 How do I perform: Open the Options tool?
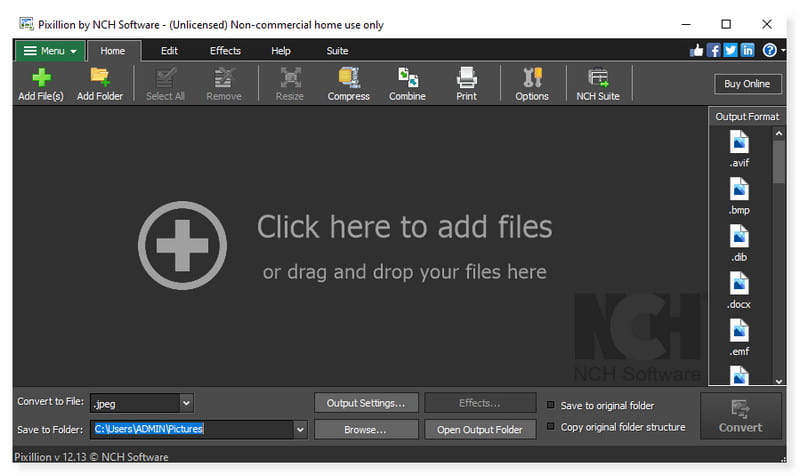point(531,79)
